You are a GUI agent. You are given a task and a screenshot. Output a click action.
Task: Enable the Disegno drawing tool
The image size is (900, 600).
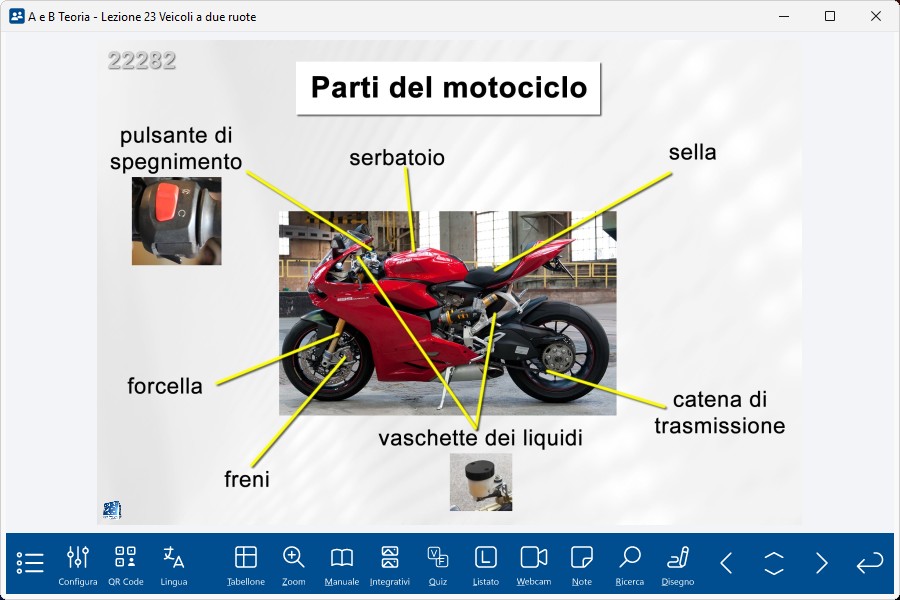click(678, 563)
